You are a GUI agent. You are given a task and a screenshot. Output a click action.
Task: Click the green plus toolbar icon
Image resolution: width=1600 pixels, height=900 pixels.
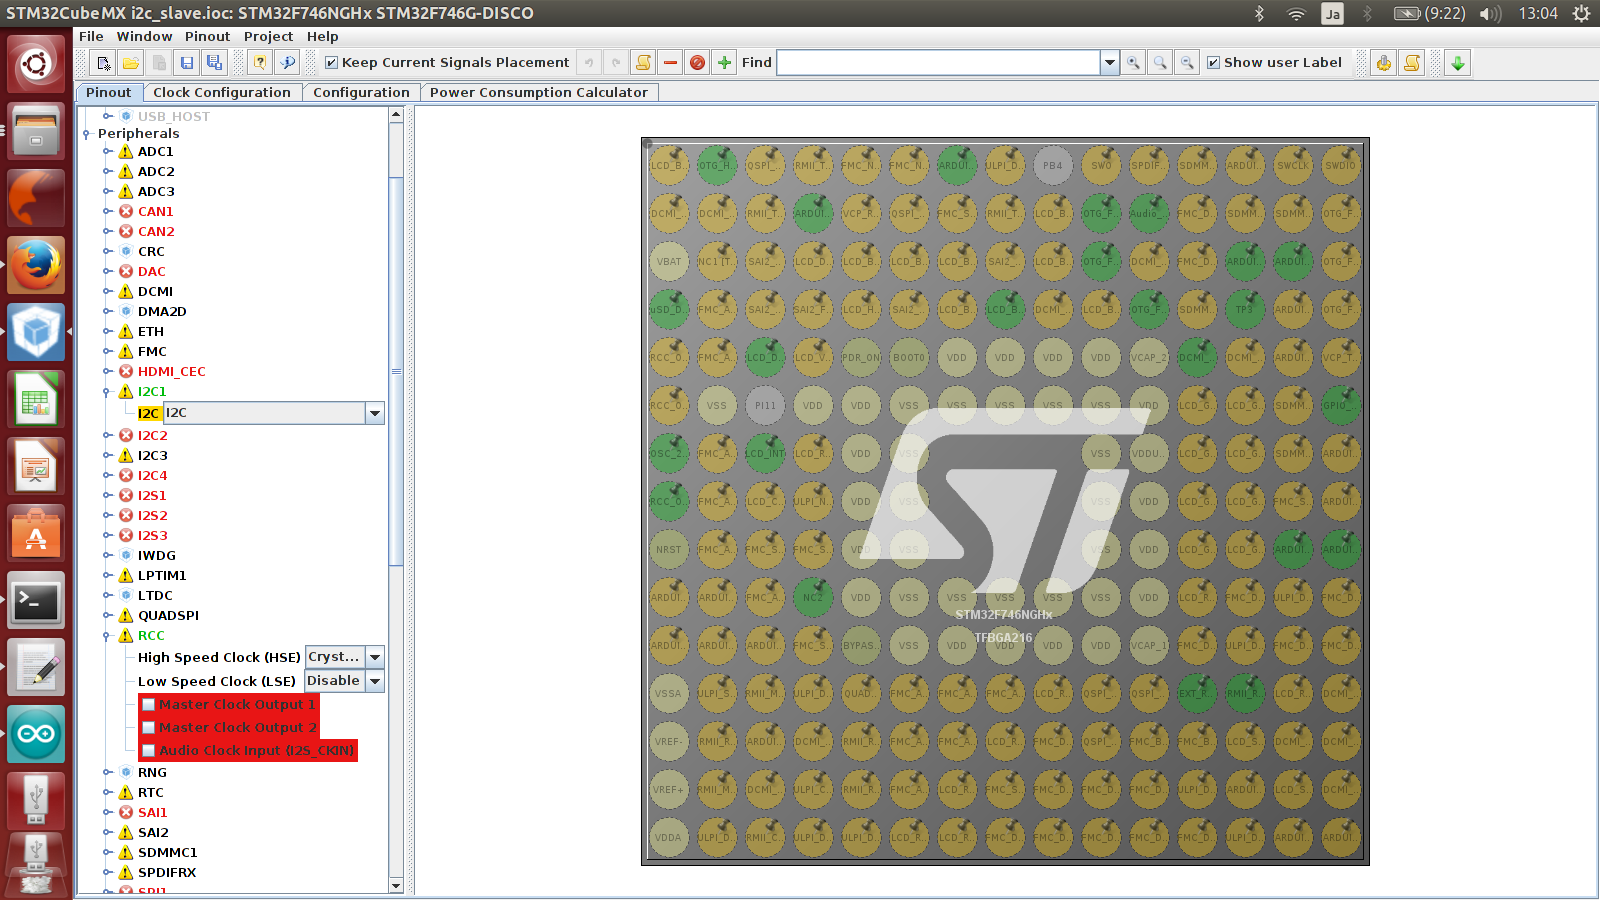tap(725, 63)
